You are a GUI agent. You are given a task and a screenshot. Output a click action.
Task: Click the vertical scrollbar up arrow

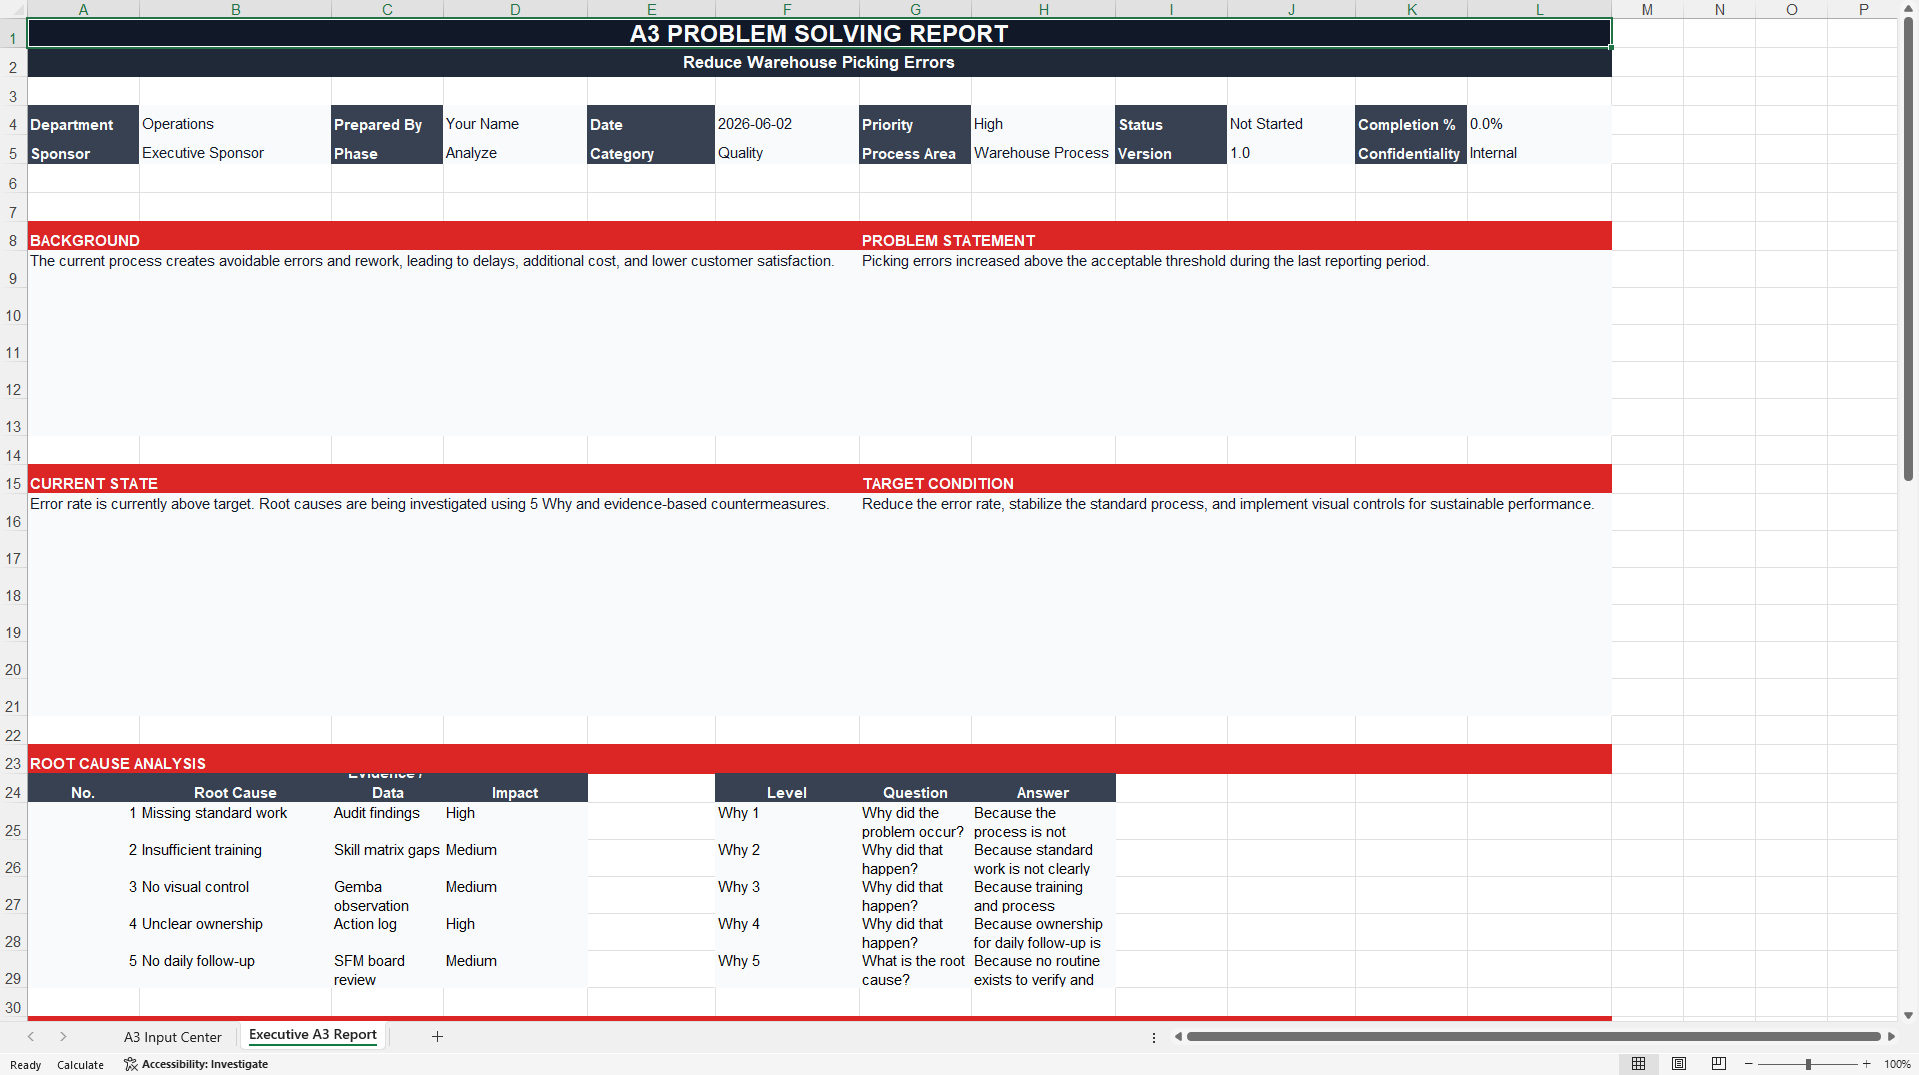[1908, 8]
